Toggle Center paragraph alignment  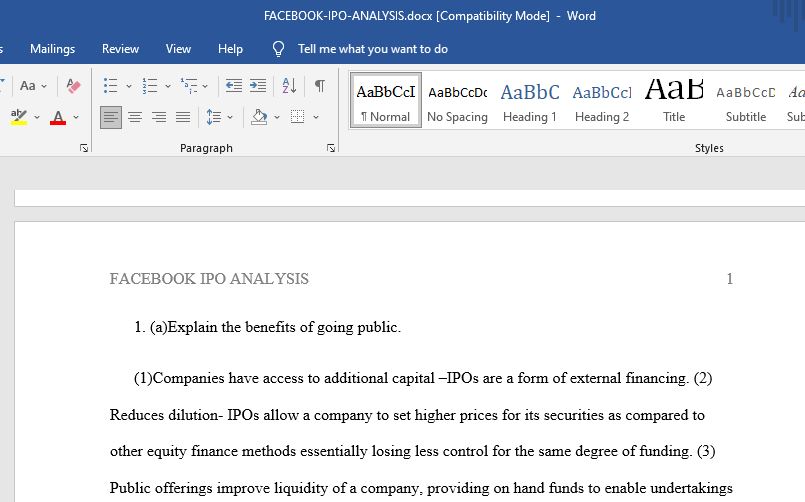[x=135, y=118]
